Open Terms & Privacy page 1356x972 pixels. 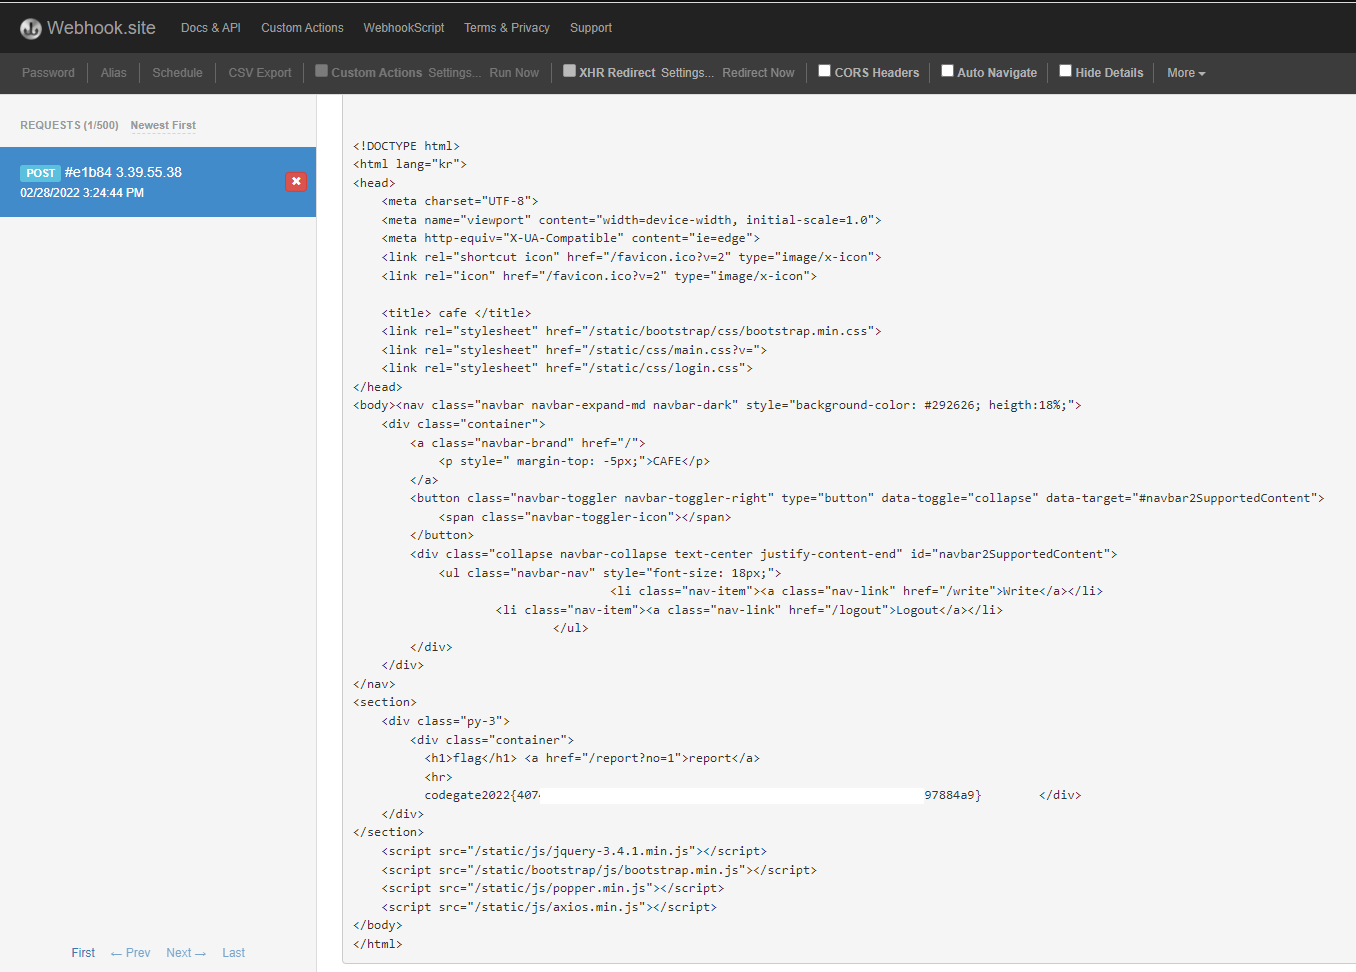tap(507, 28)
